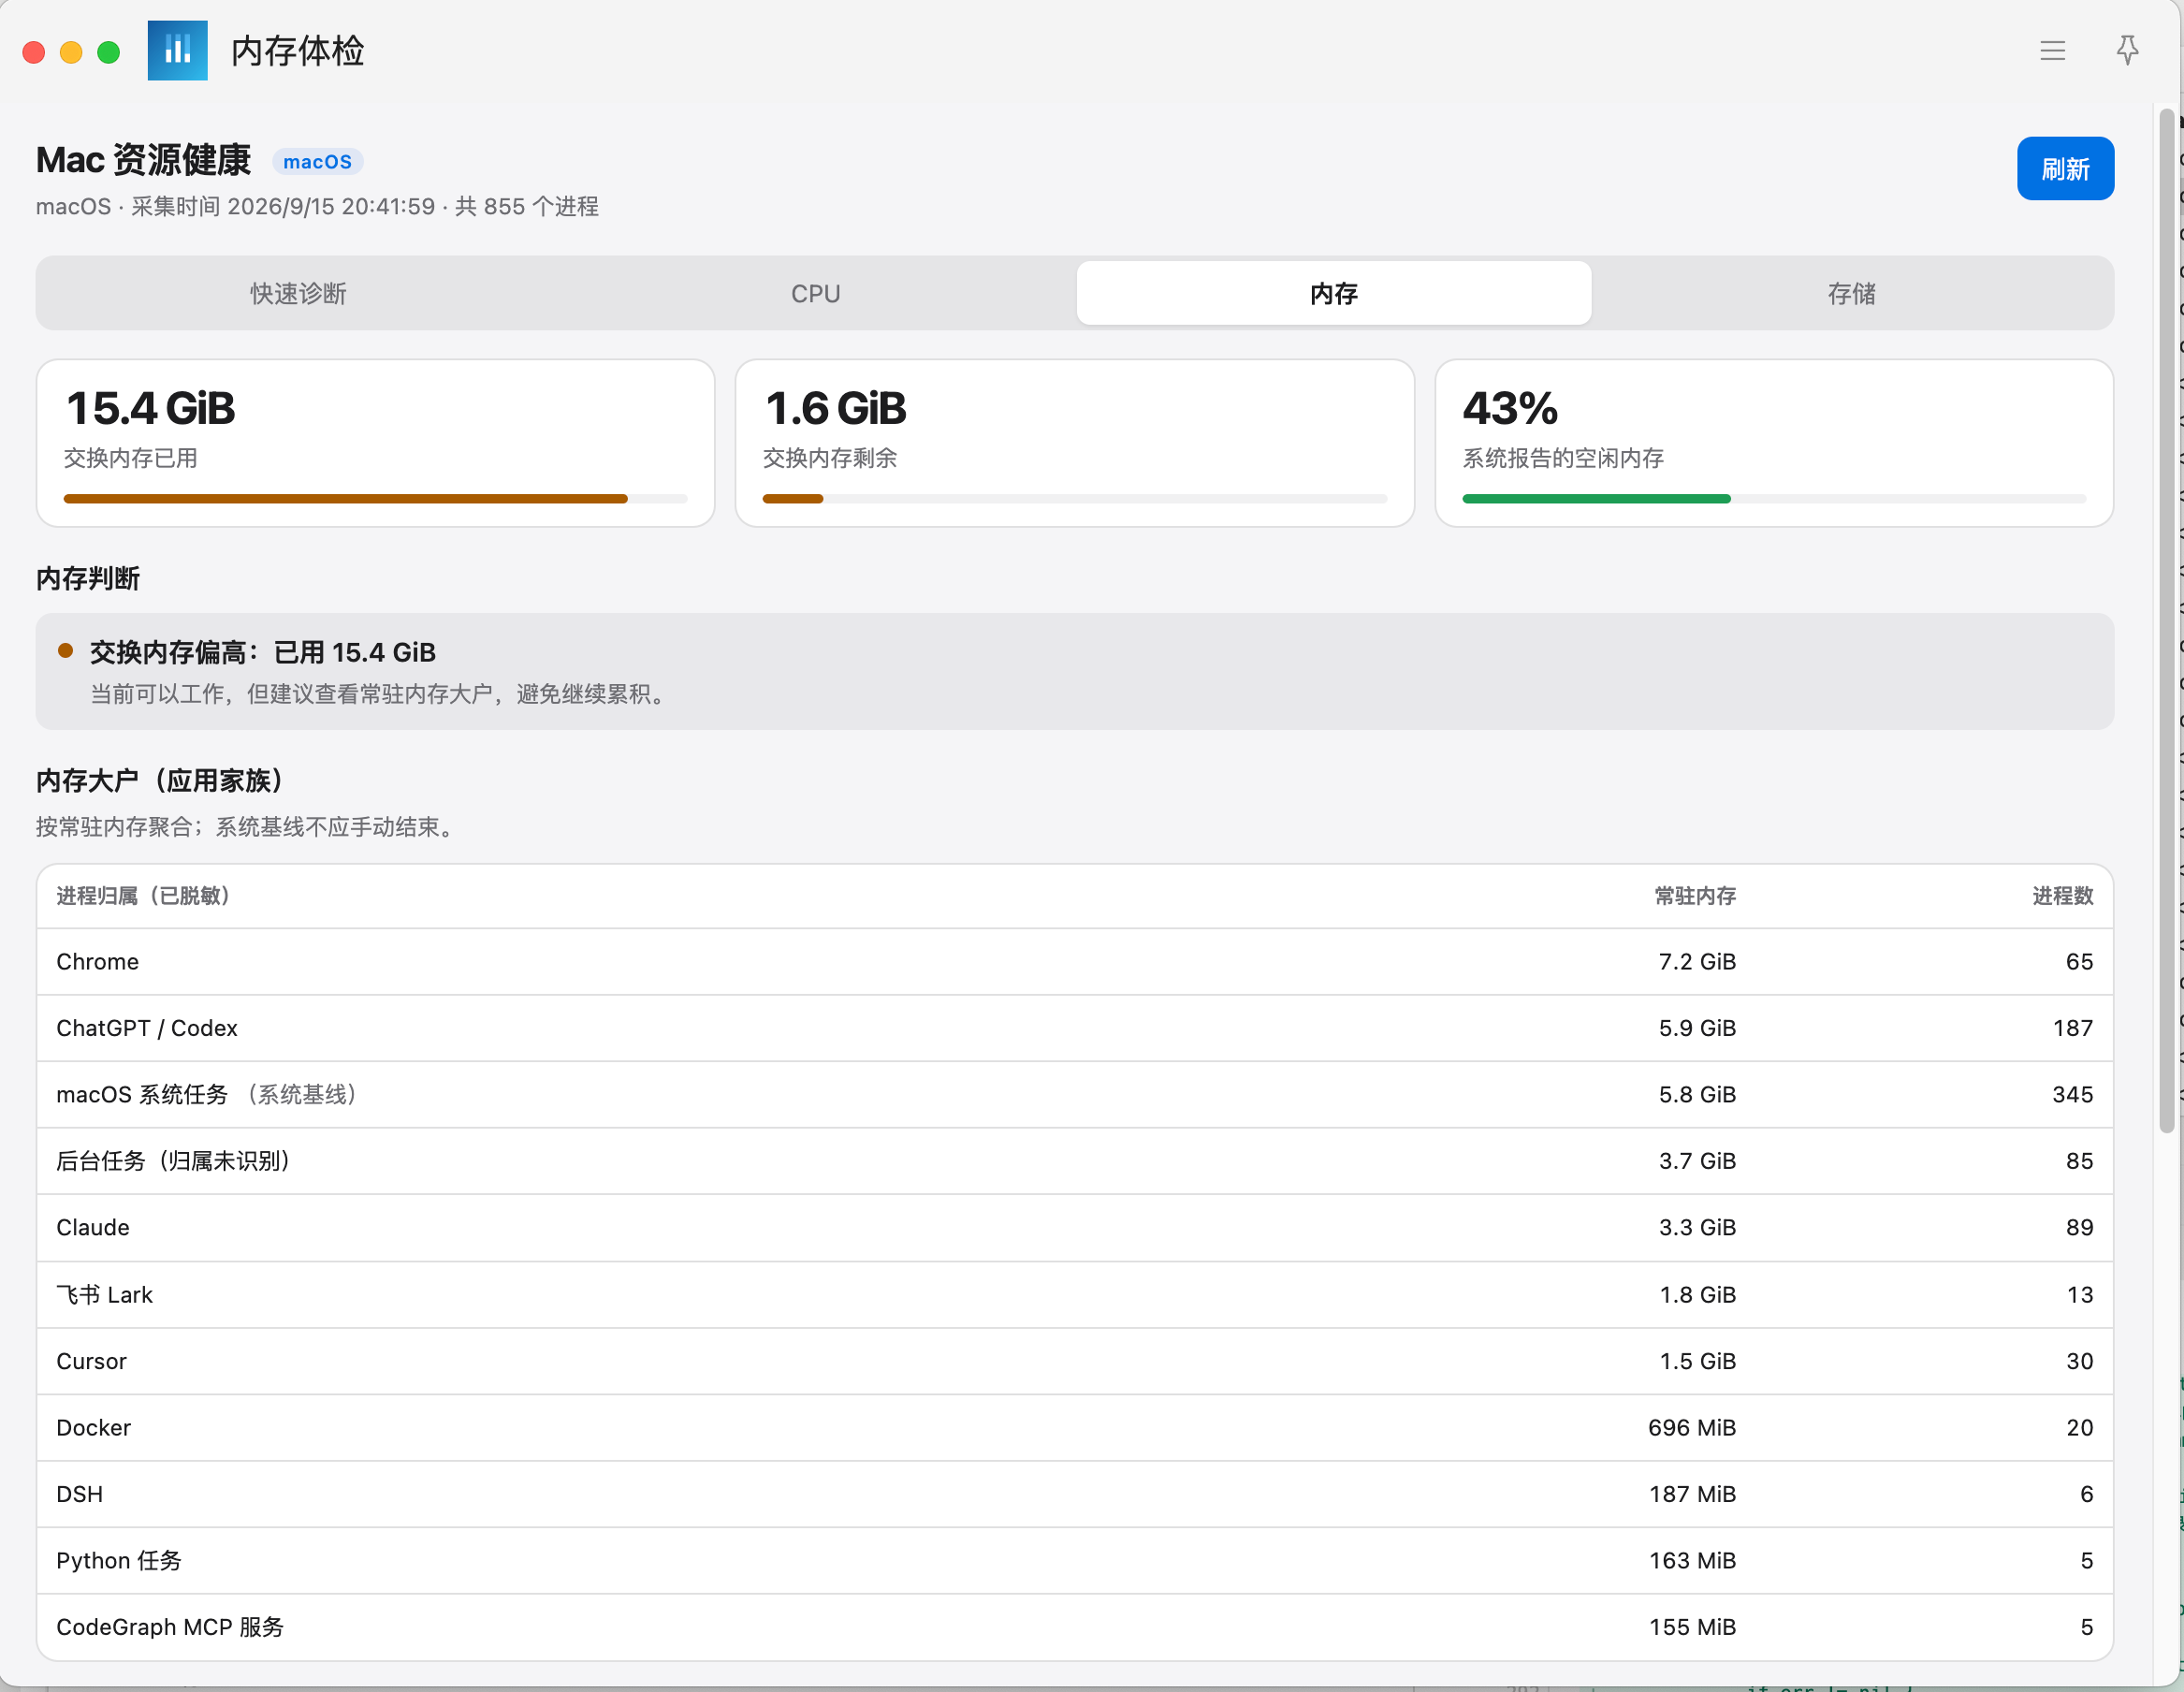Click the process count 187

click(2072, 1028)
